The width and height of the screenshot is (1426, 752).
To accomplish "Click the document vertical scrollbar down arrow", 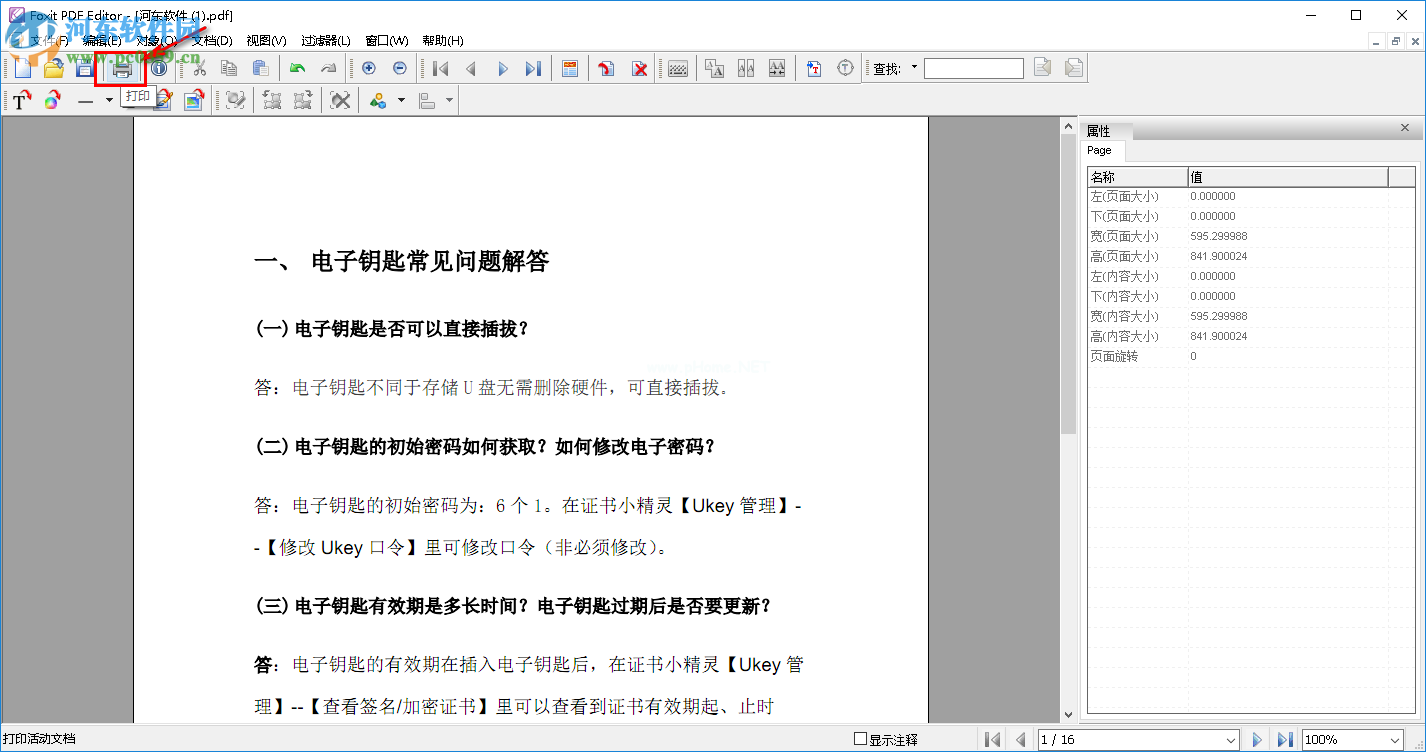I will pos(1068,714).
